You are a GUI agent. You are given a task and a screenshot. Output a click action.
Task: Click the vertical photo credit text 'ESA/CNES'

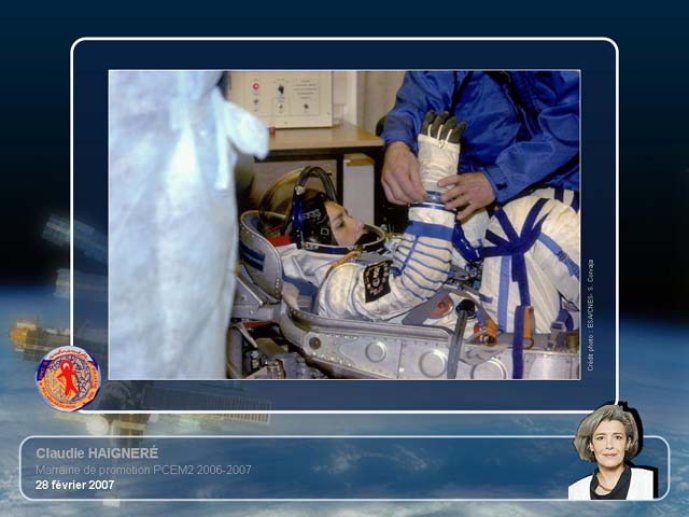point(591,310)
